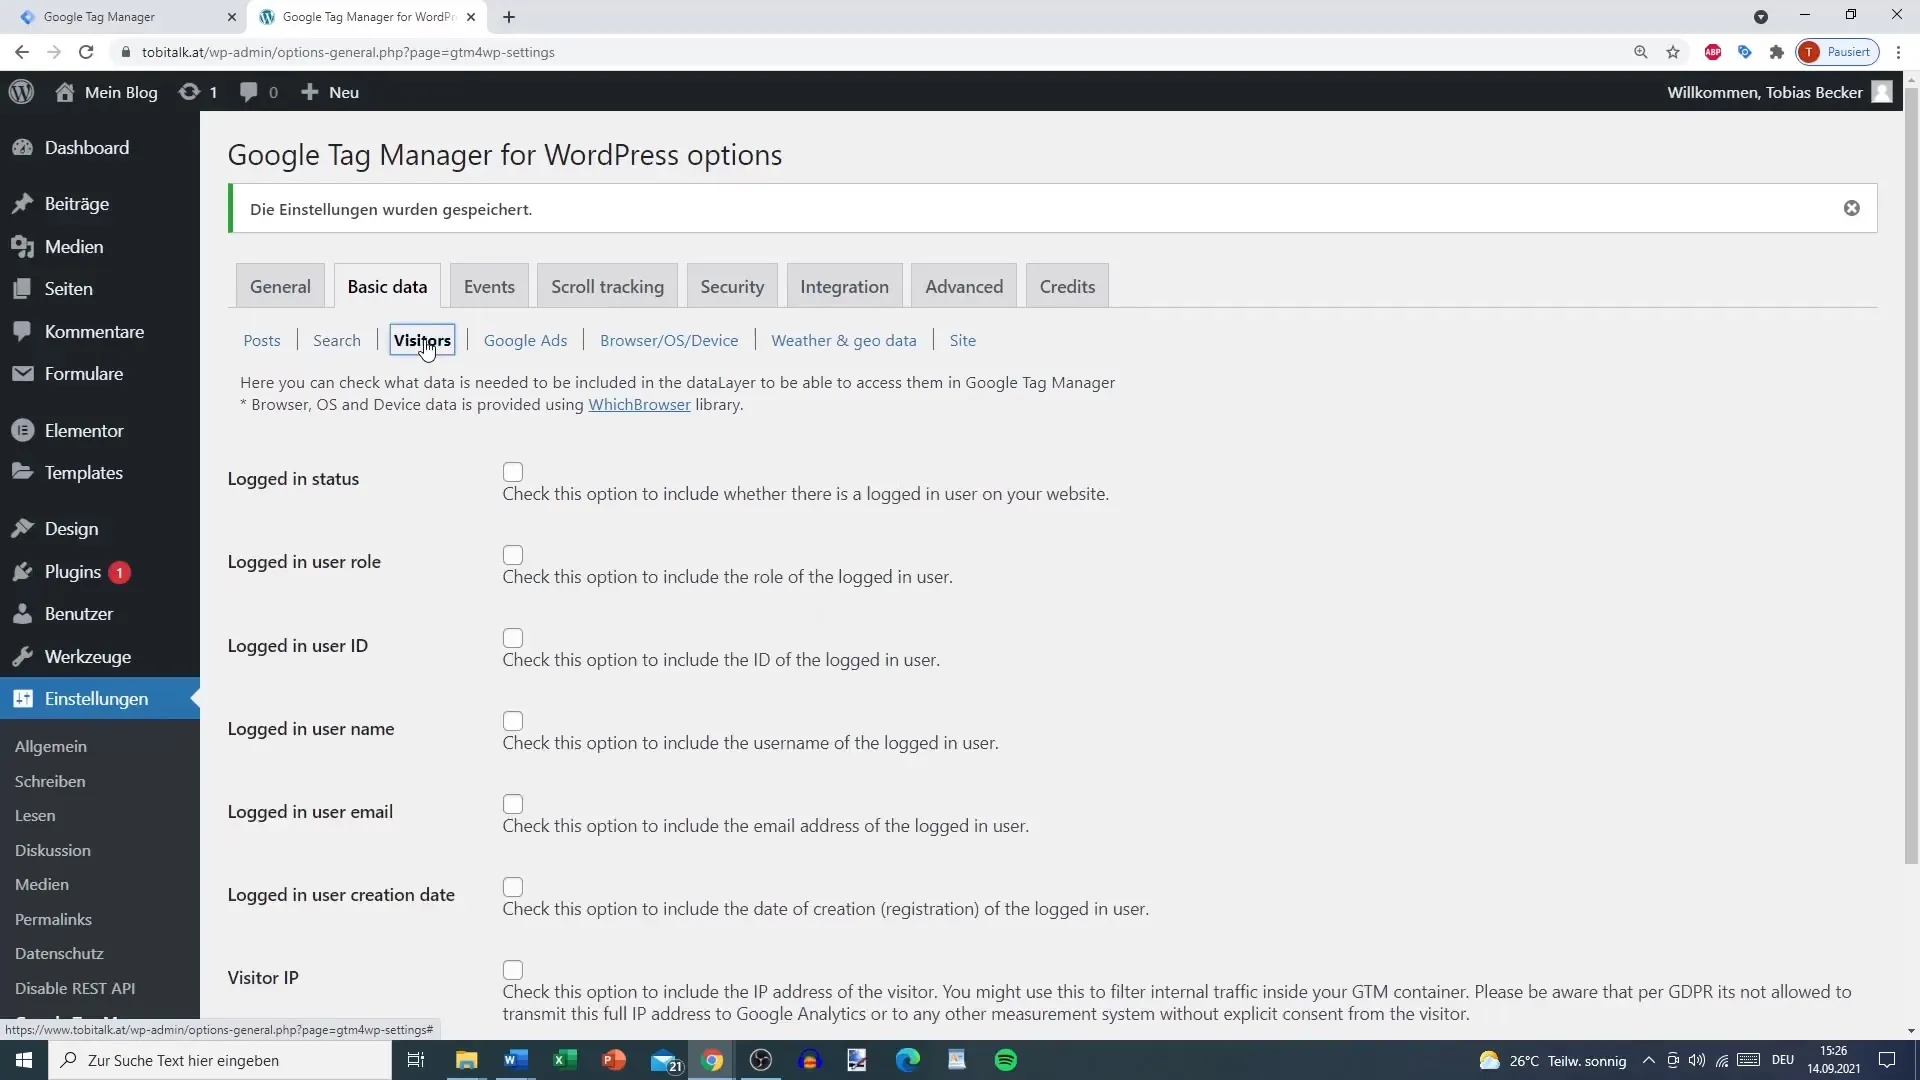Viewport: 1920px width, 1080px height.
Task: Open Microsoft Edge from the taskbar
Action: [908, 1060]
